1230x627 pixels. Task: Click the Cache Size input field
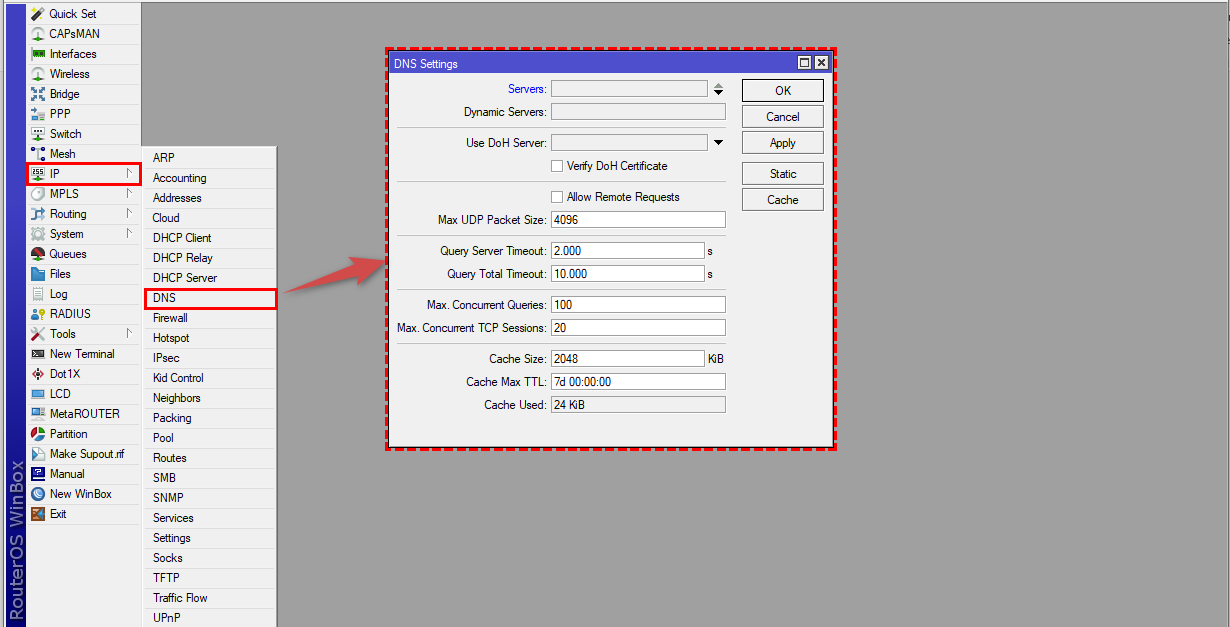click(x=627, y=359)
